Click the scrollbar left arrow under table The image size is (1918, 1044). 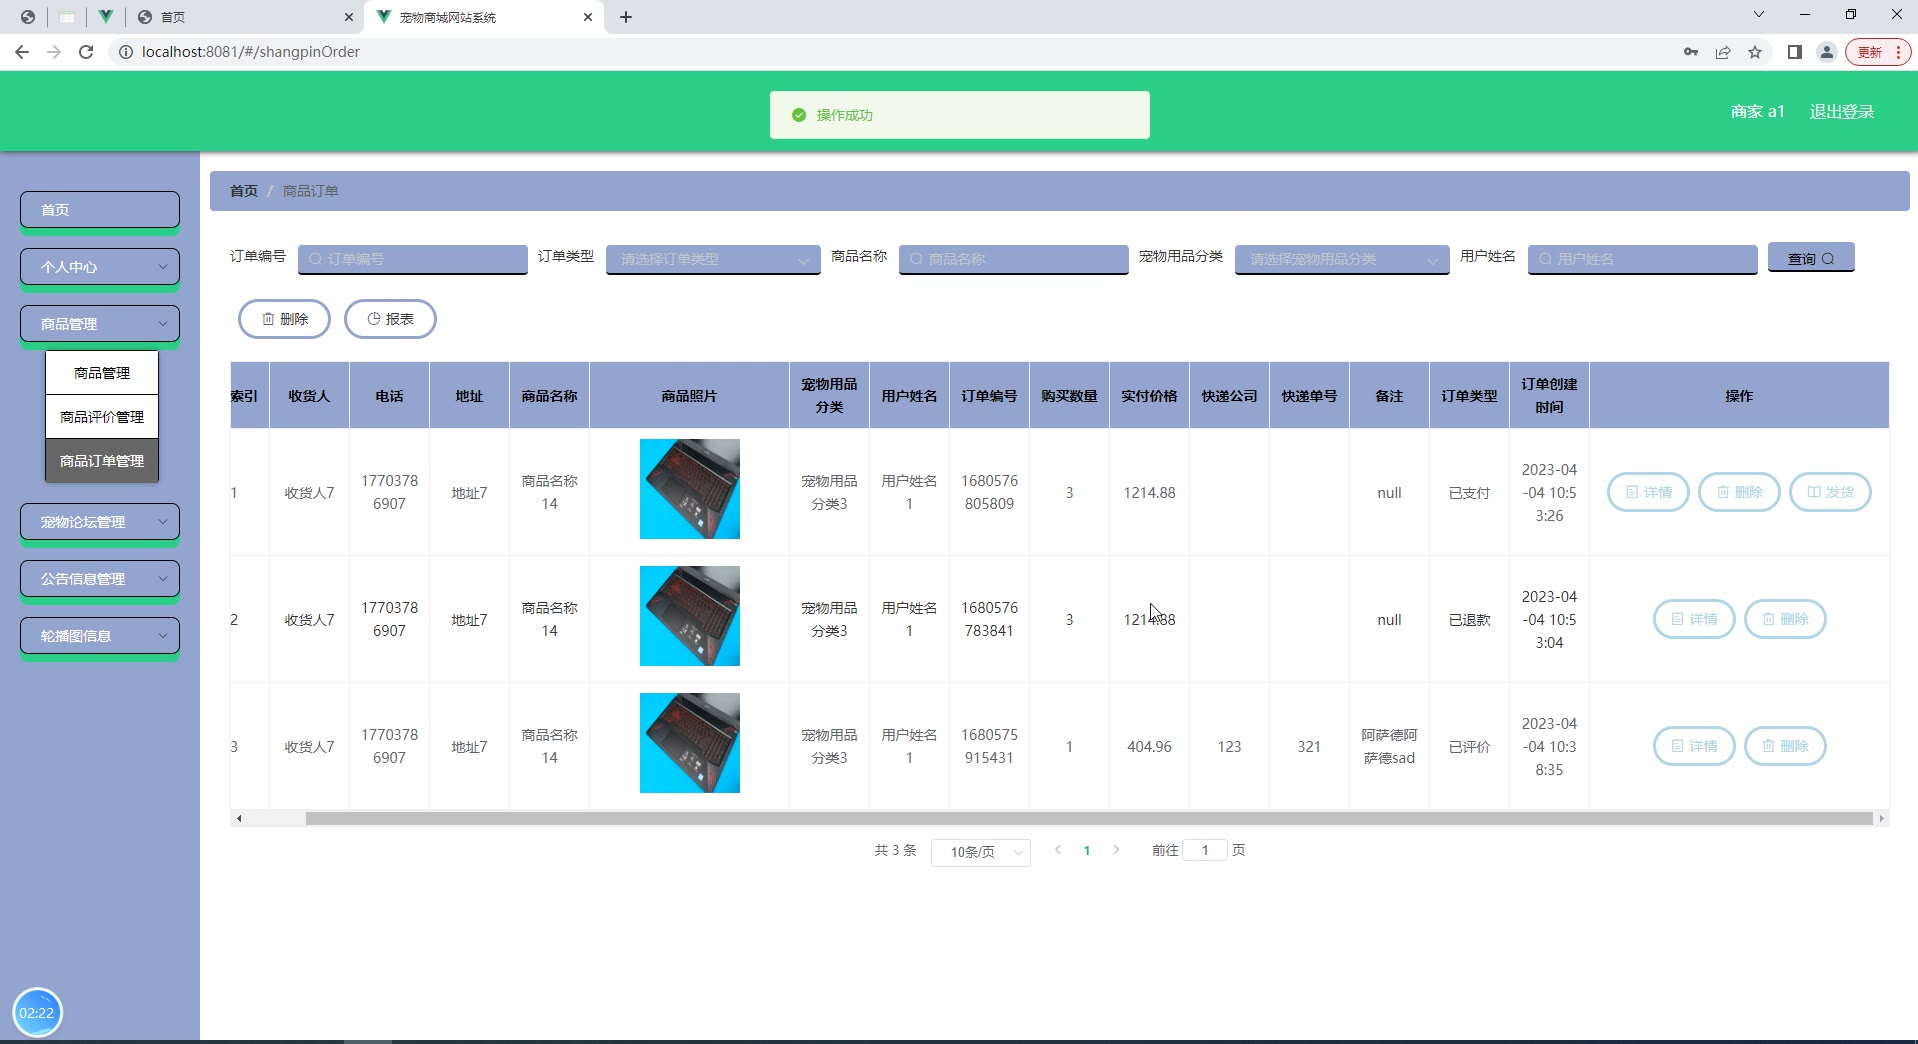238,818
